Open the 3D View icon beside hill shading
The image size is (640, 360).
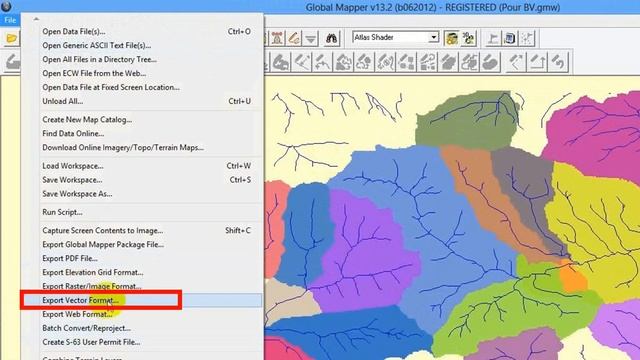[x=469, y=38]
